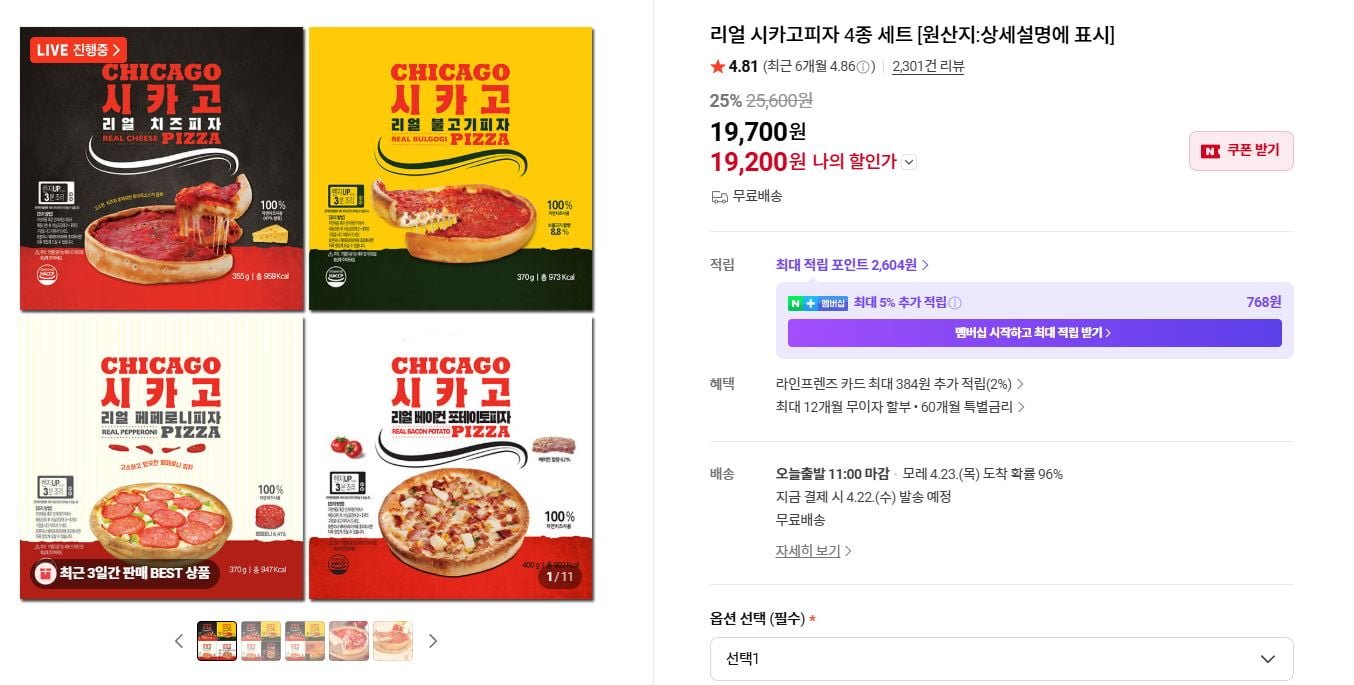Open the 옵션 선택 선택1 dropdown

(x=1001, y=659)
